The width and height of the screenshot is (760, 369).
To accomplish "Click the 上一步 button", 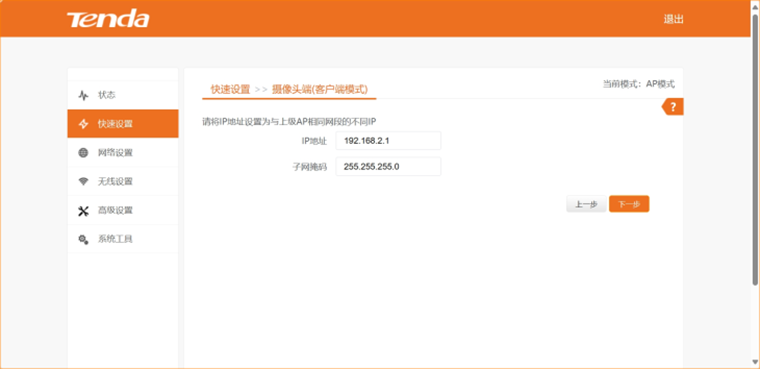I will click(586, 204).
